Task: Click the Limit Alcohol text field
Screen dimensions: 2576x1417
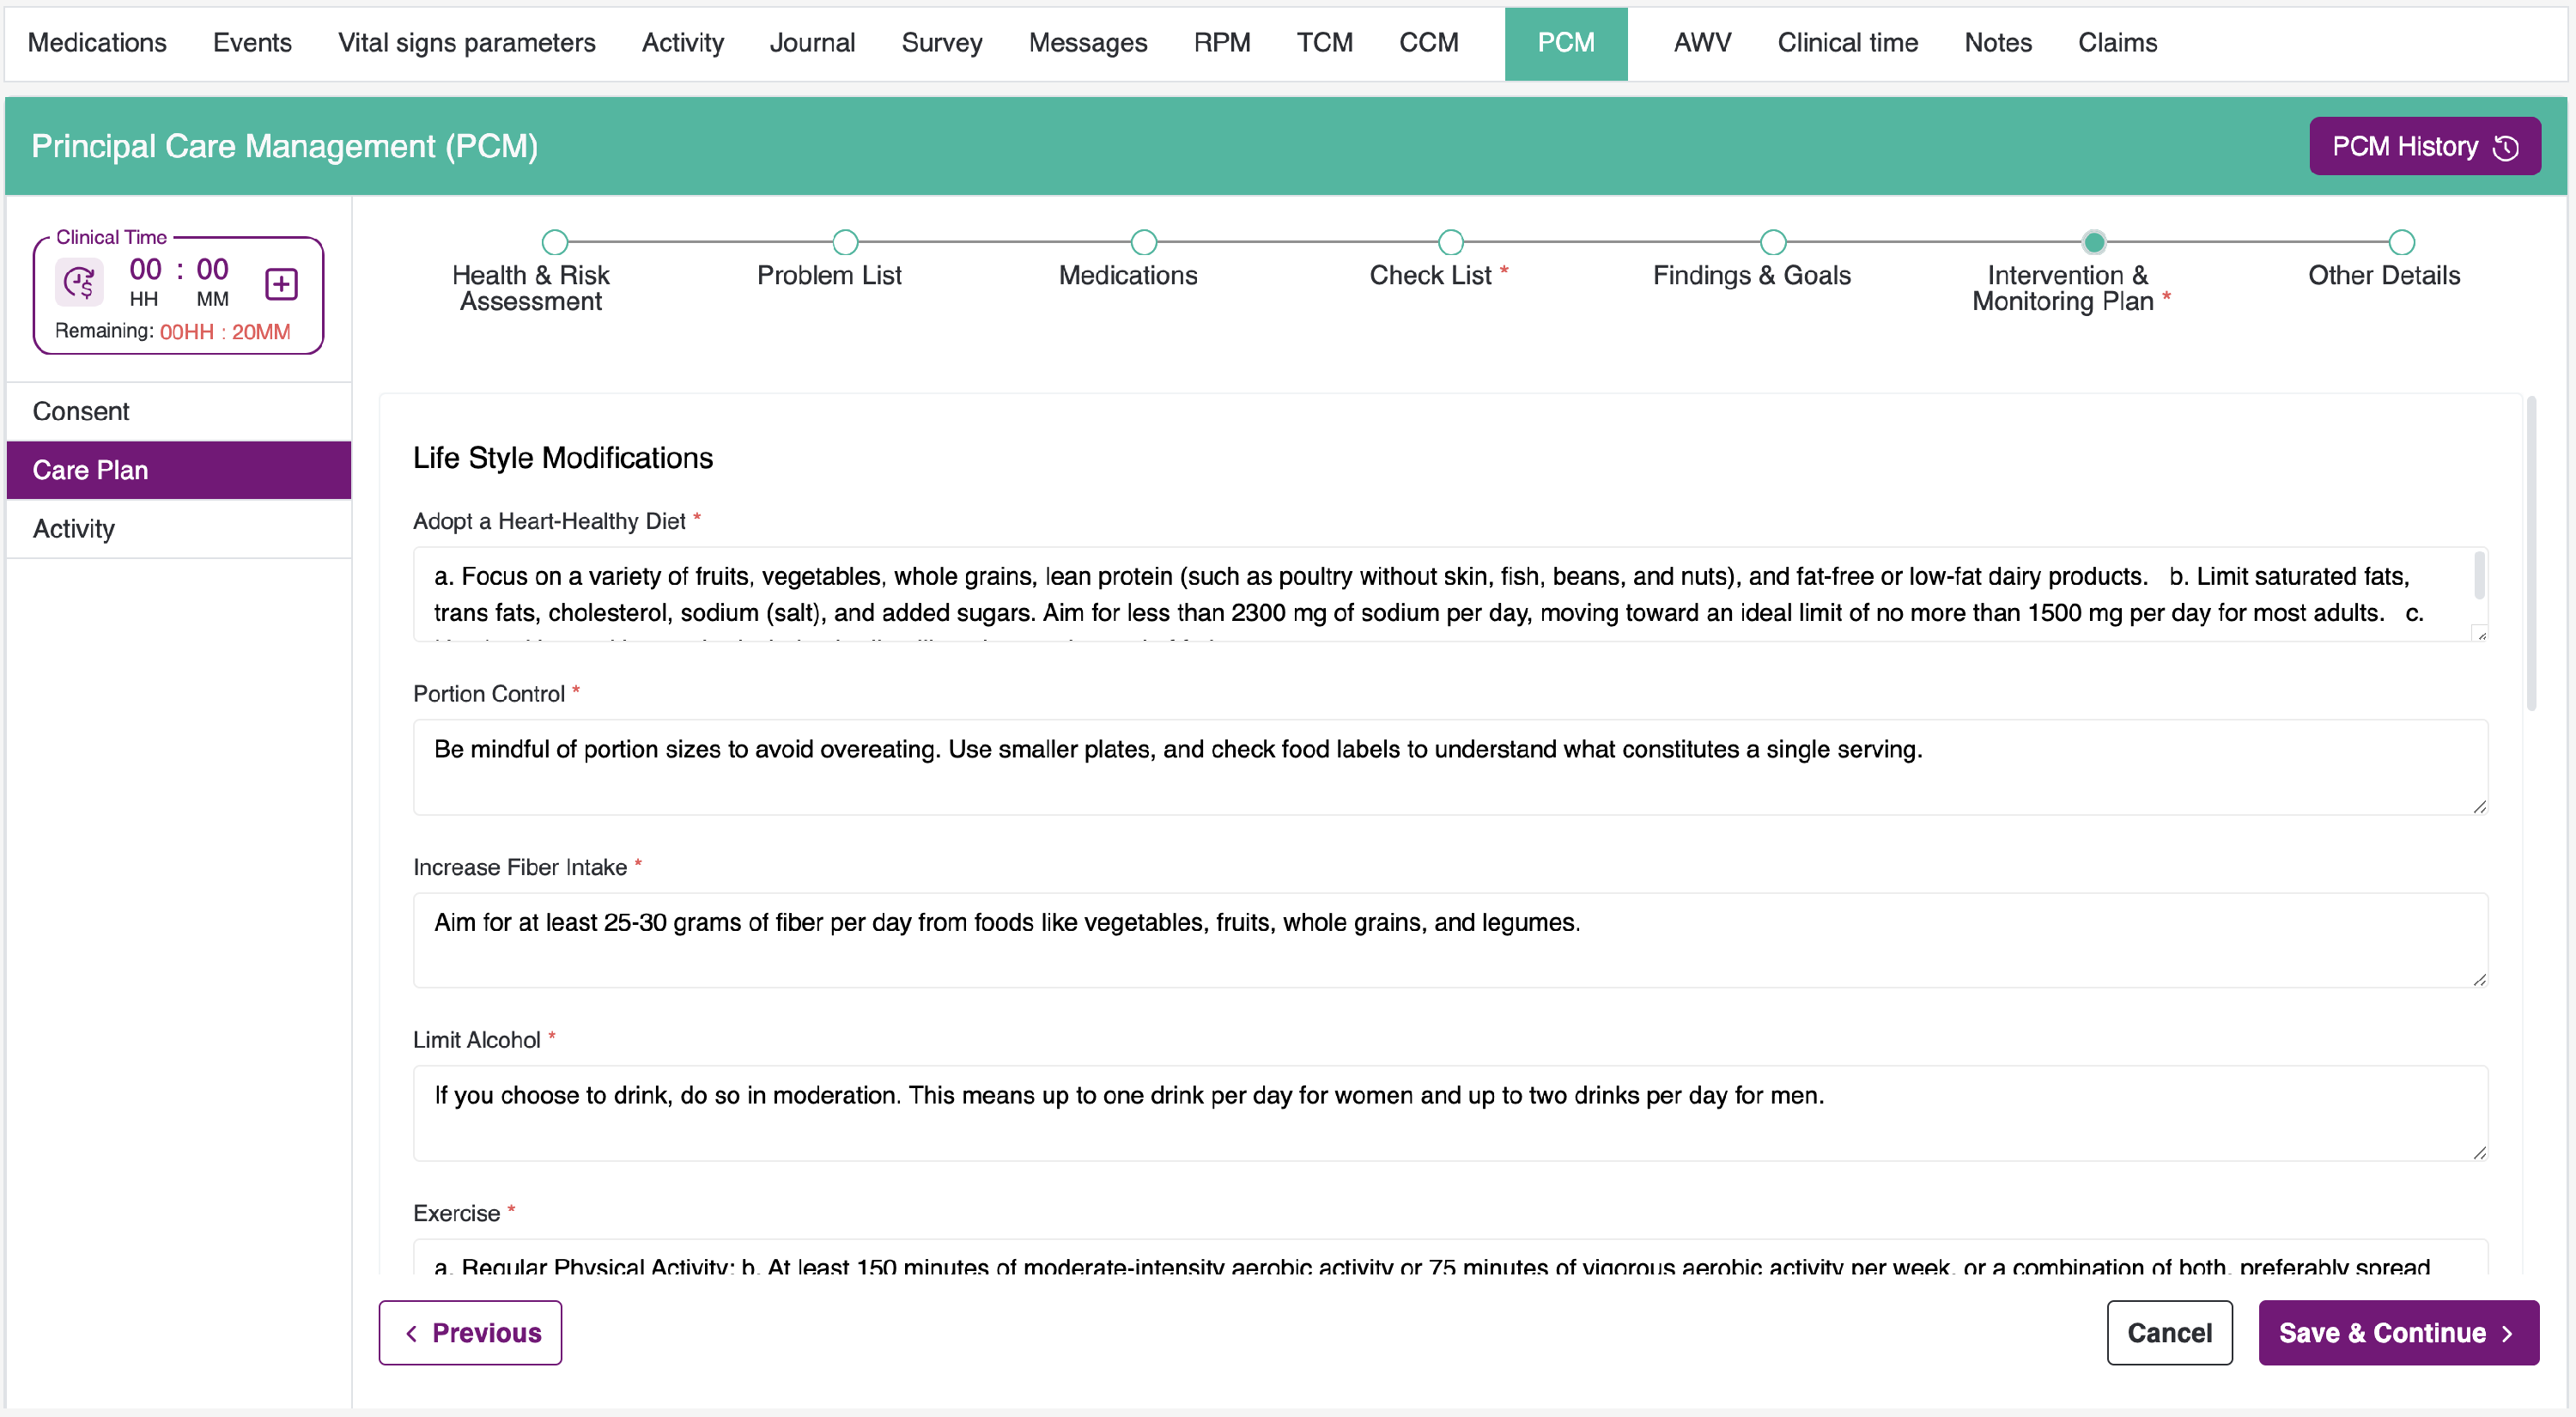Action: [x=1449, y=1112]
